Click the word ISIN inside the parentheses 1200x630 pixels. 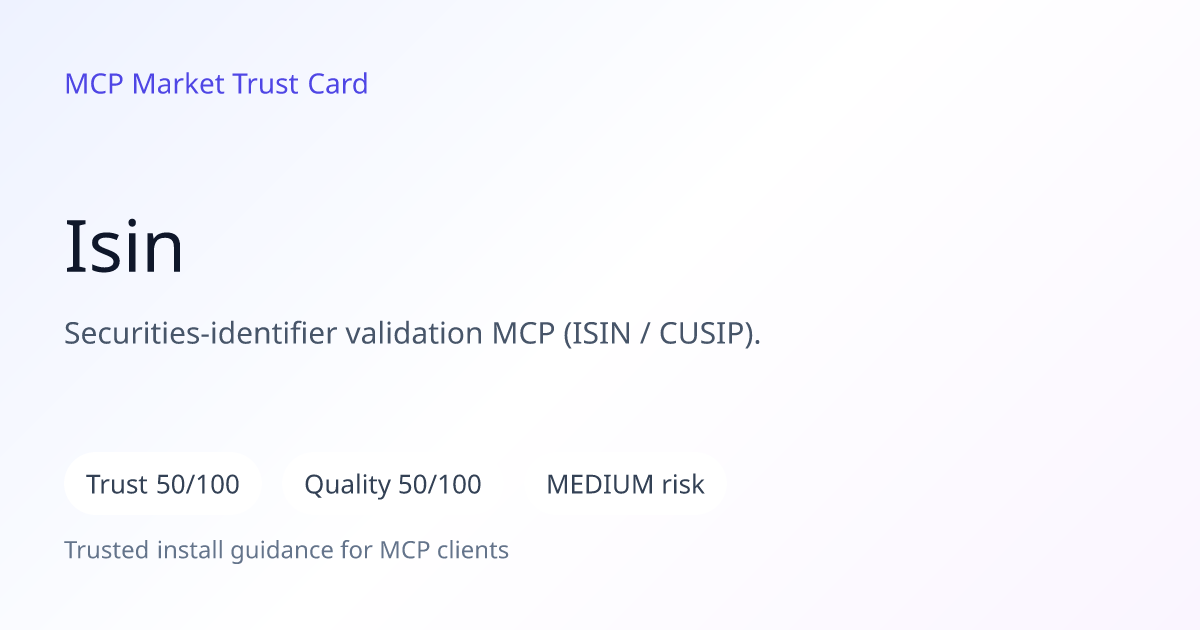point(611,333)
